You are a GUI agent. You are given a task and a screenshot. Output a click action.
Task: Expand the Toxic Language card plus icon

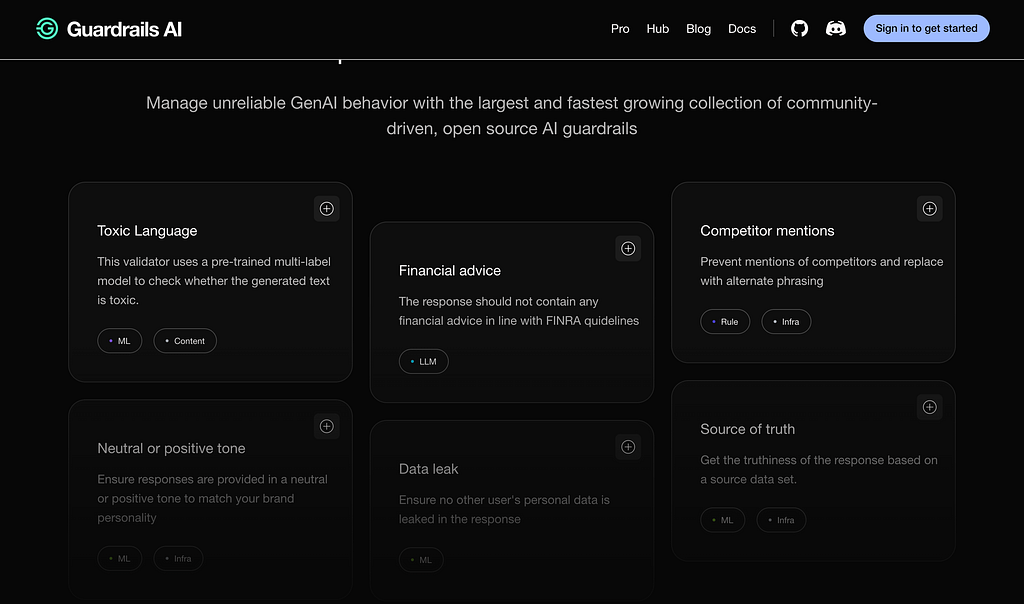click(x=326, y=209)
